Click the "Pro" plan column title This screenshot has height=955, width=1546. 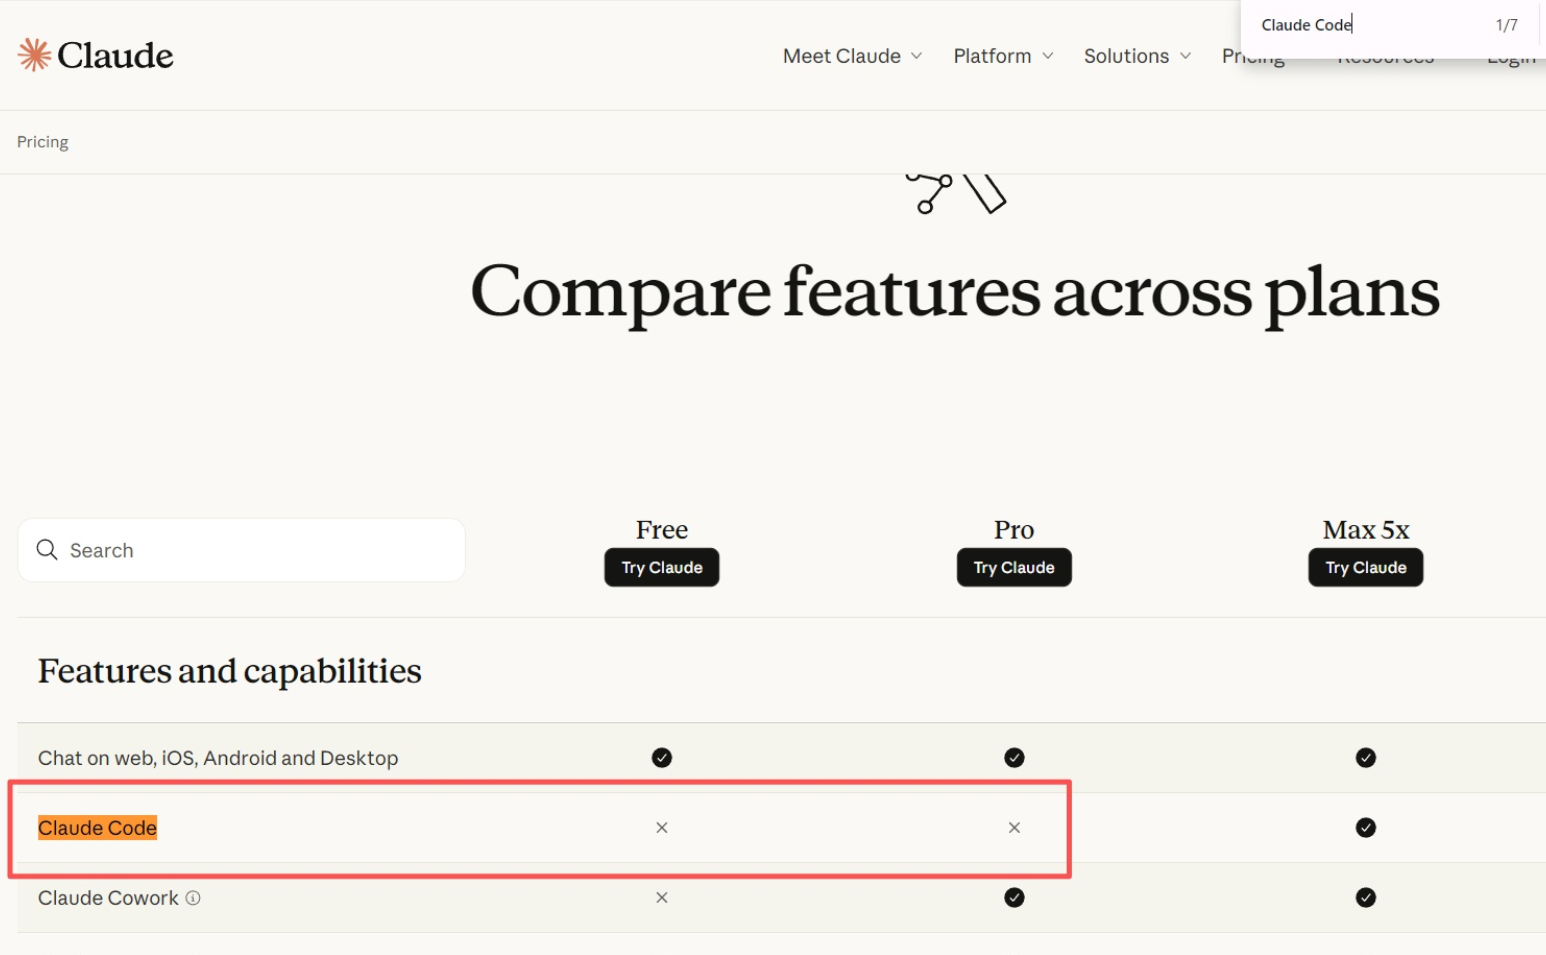(1014, 530)
